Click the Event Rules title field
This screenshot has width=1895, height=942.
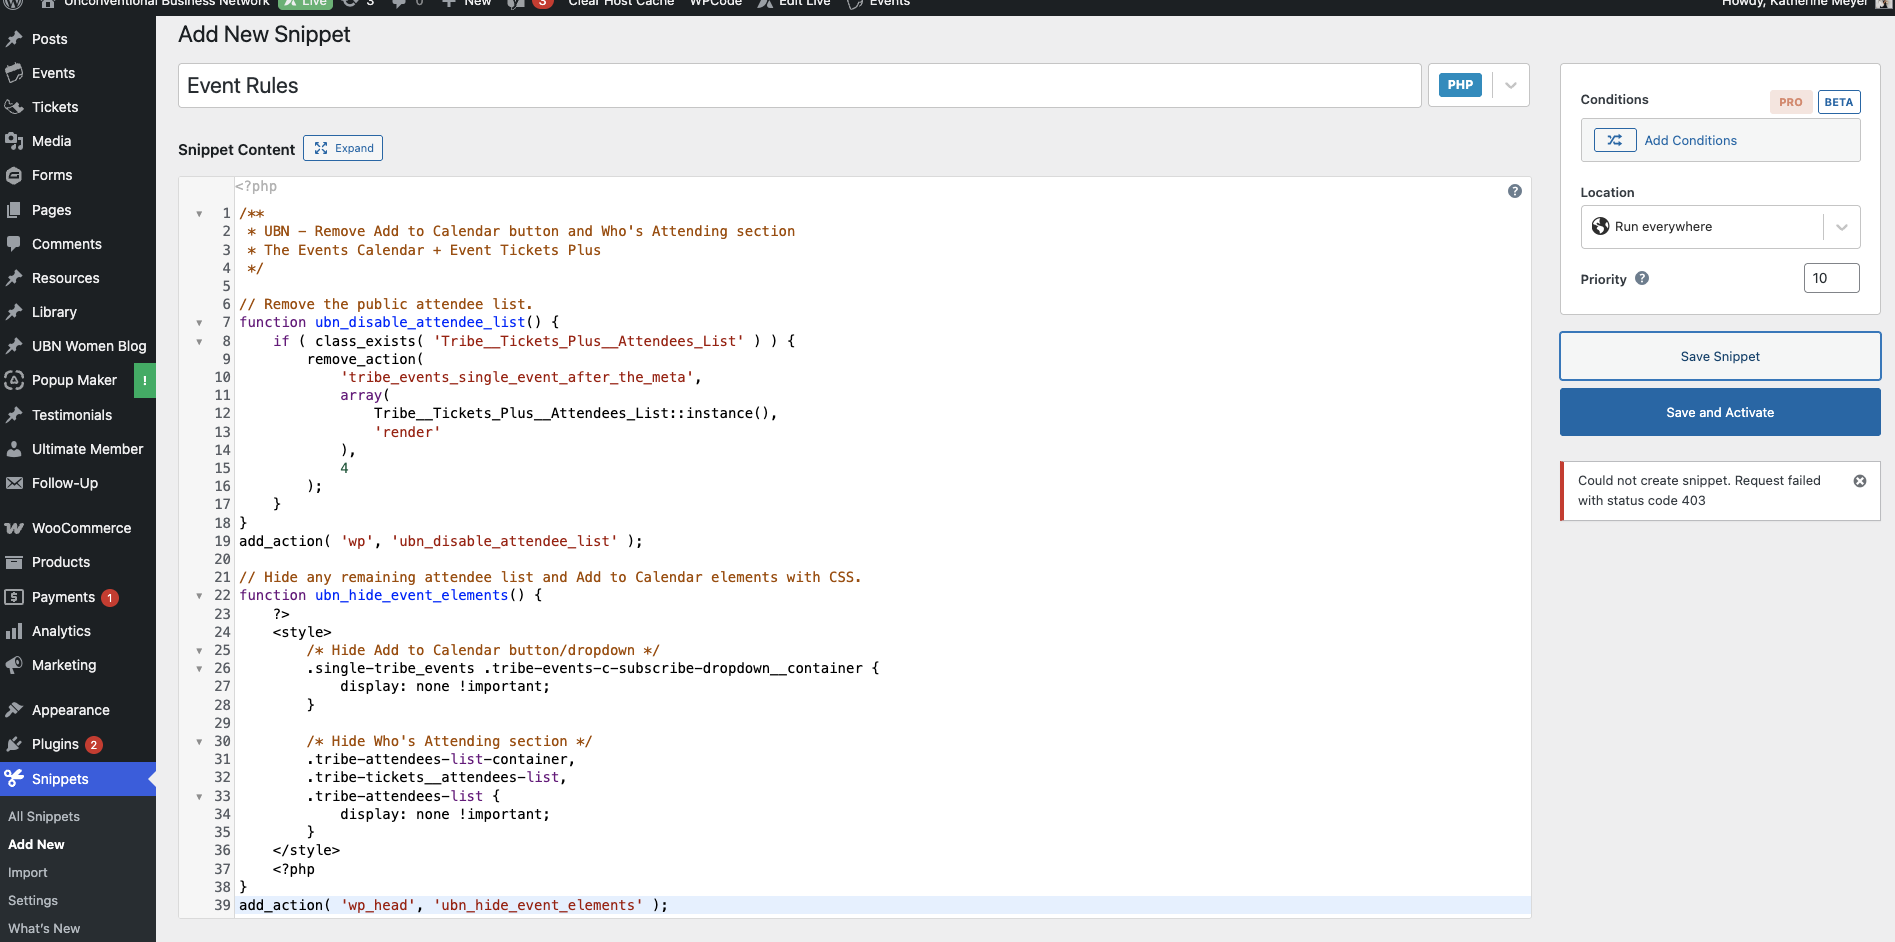799,86
